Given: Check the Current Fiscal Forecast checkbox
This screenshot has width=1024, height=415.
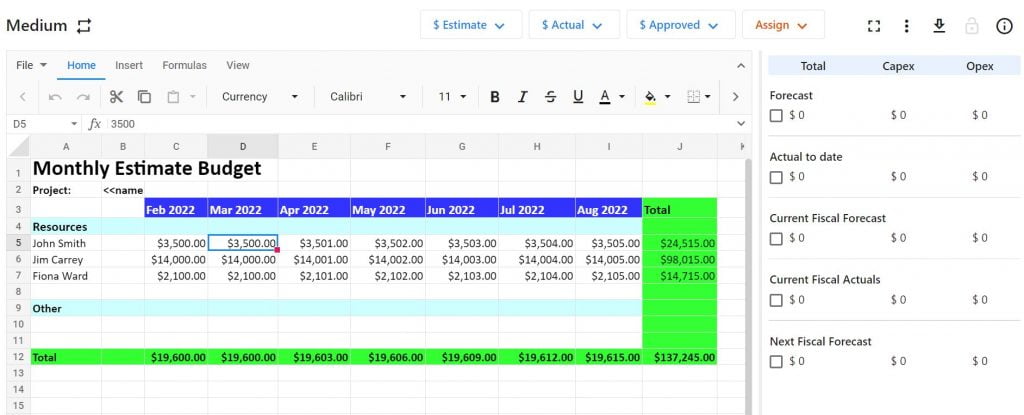Looking at the screenshot, I should coord(776,239).
